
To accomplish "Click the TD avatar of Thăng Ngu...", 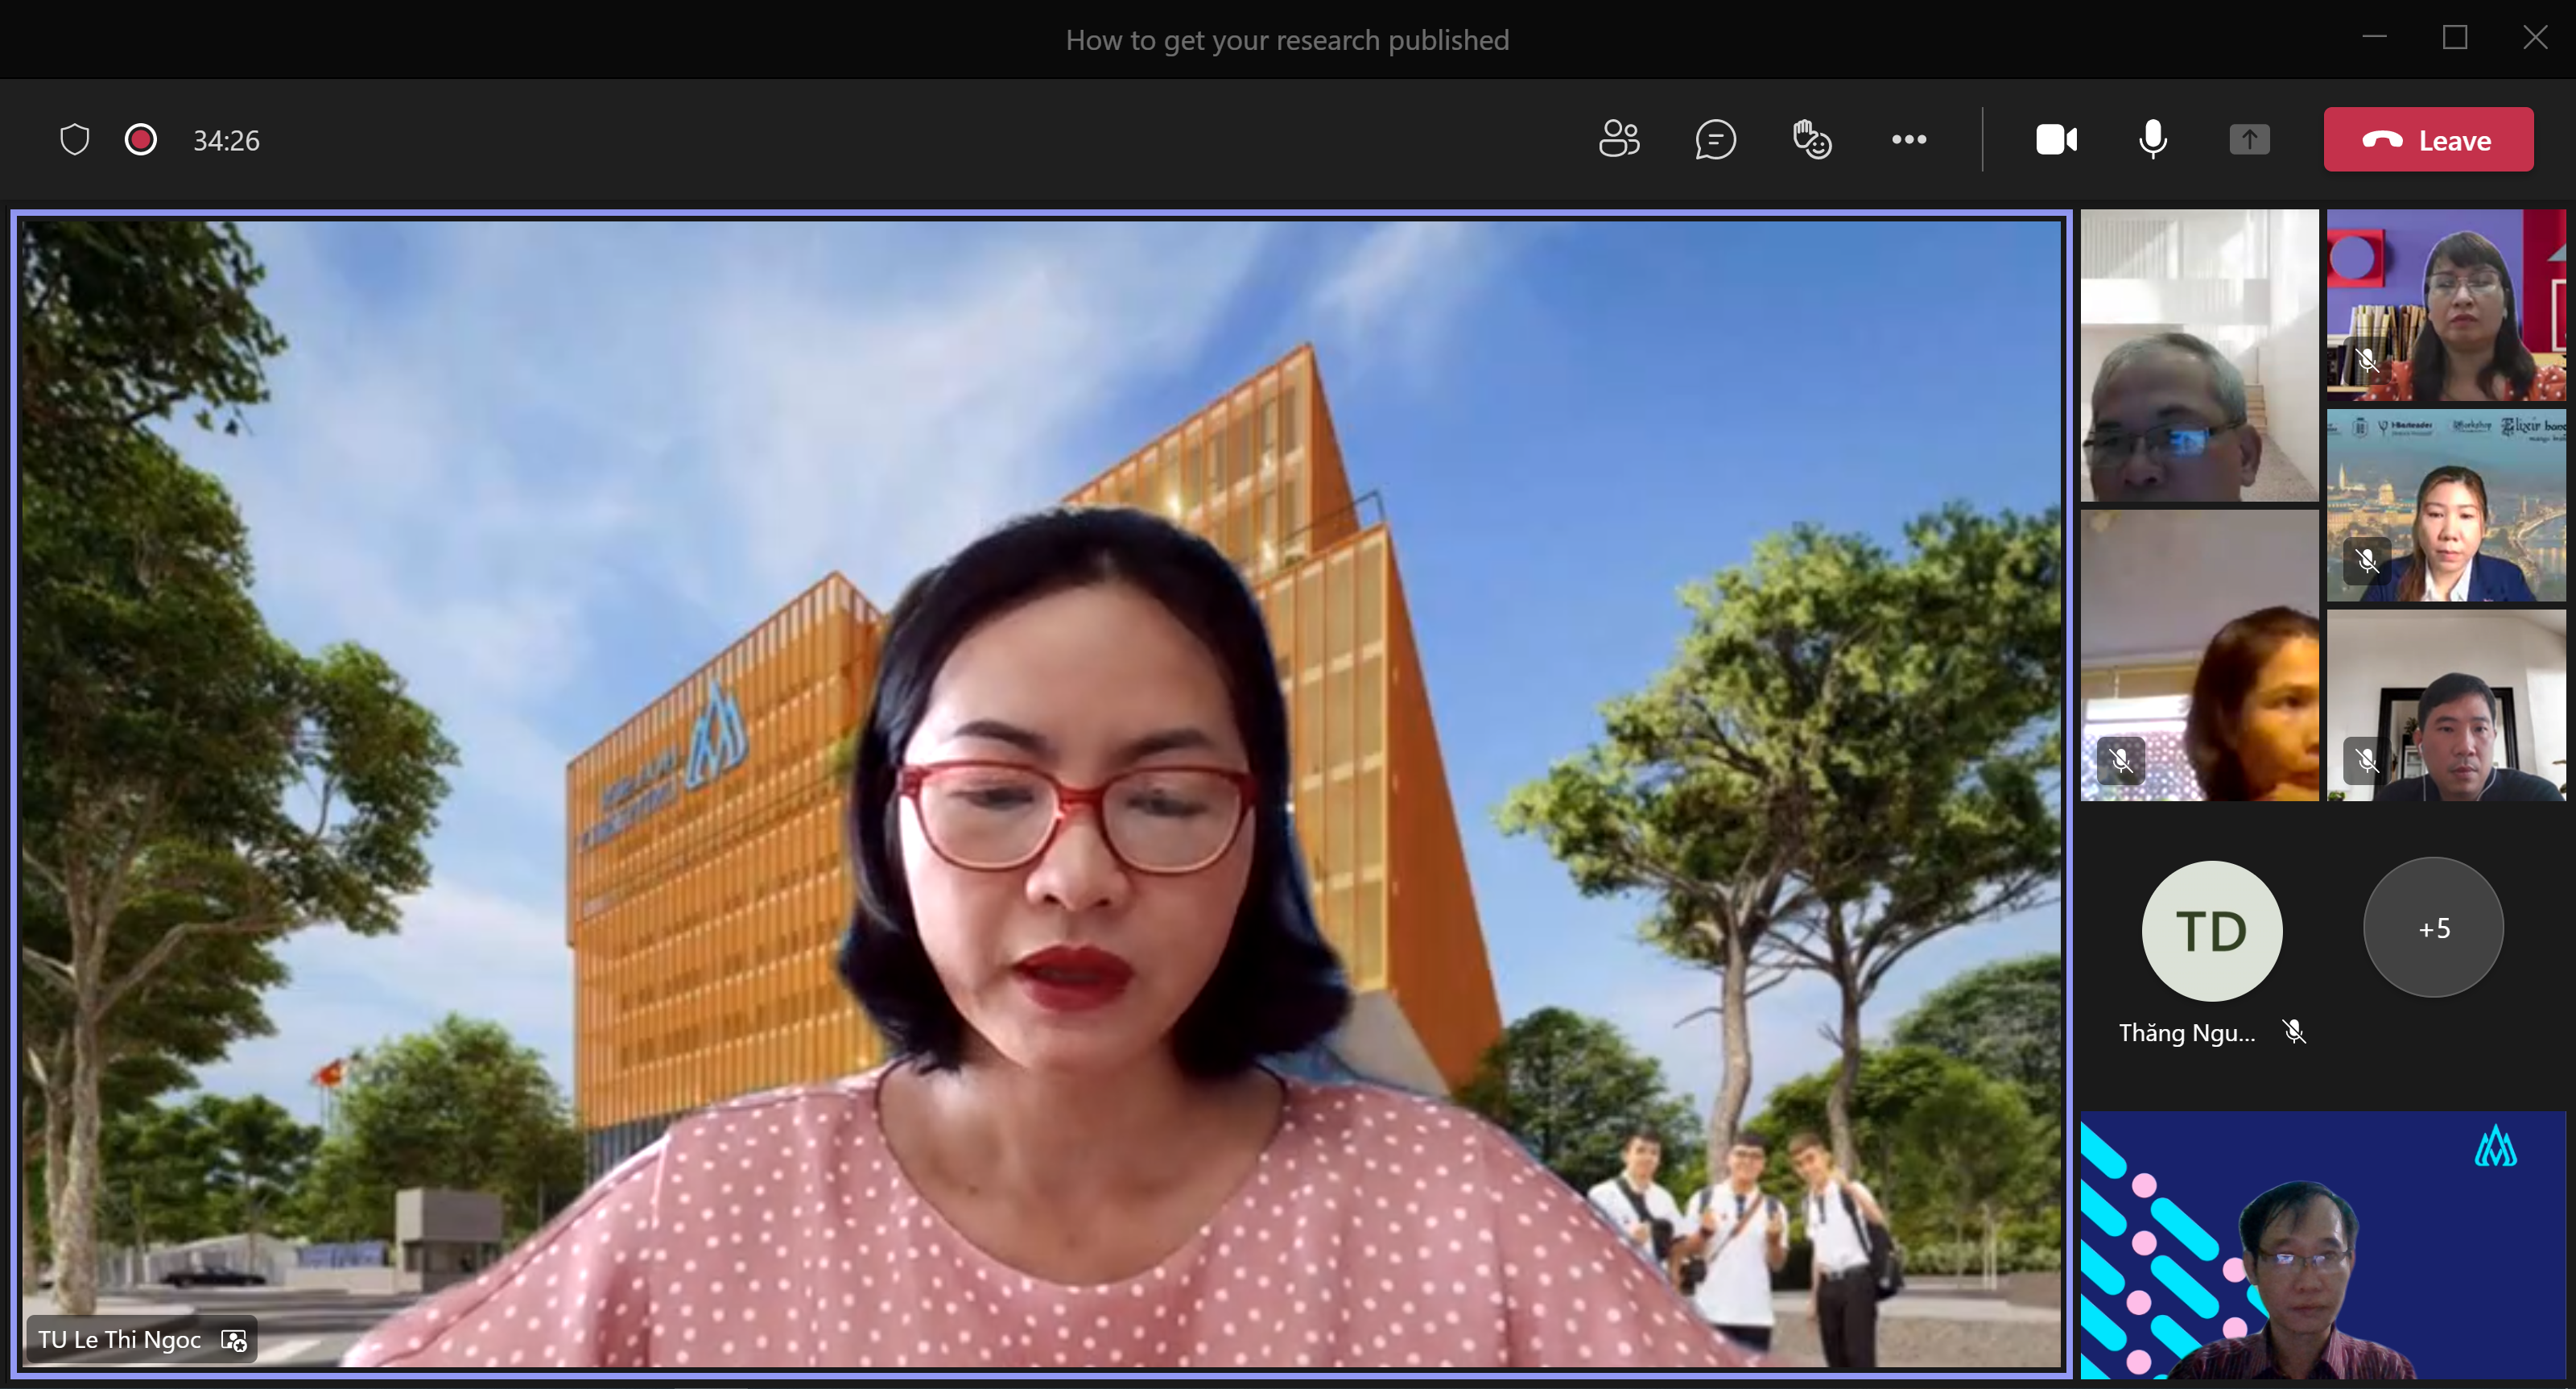I will coord(2212,930).
